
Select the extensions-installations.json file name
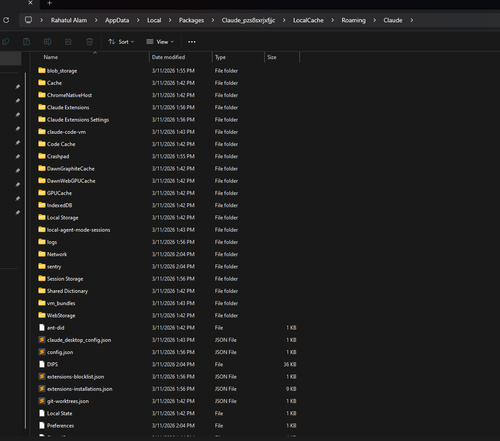[80, 389]
